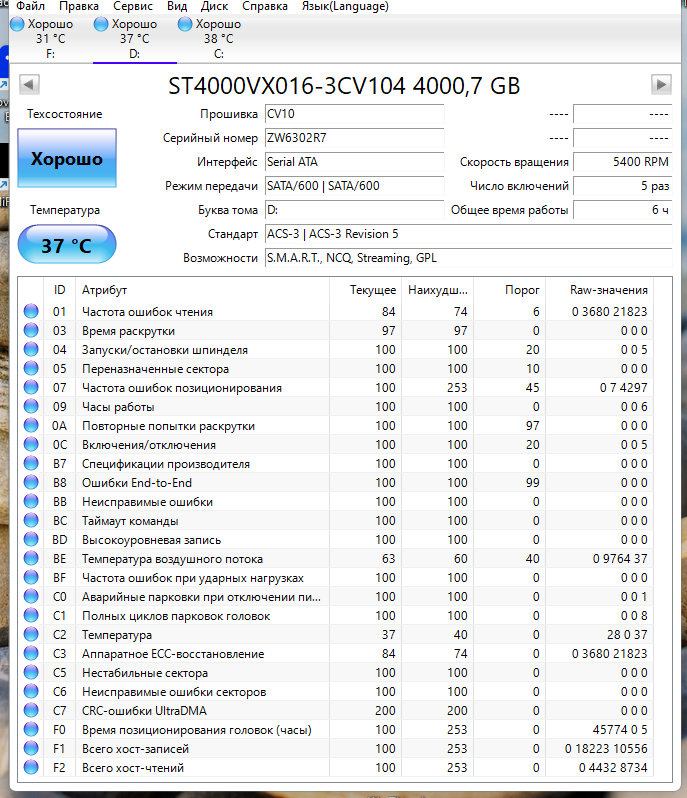Click status orb of attribute 01
Viewport: 687px width, 798px height.
31,311
